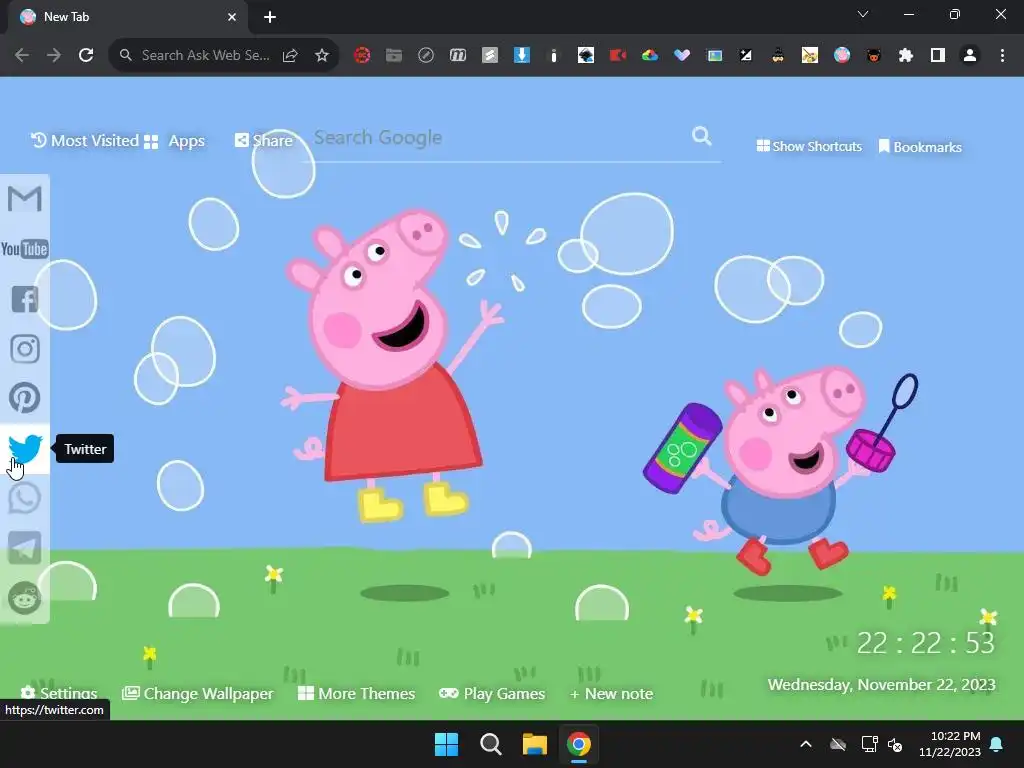The width and height of the screenshot is (1024, 768).
Task: Open the Bookmarks menu
Action: pyautogui.click(x=920, y=147)
